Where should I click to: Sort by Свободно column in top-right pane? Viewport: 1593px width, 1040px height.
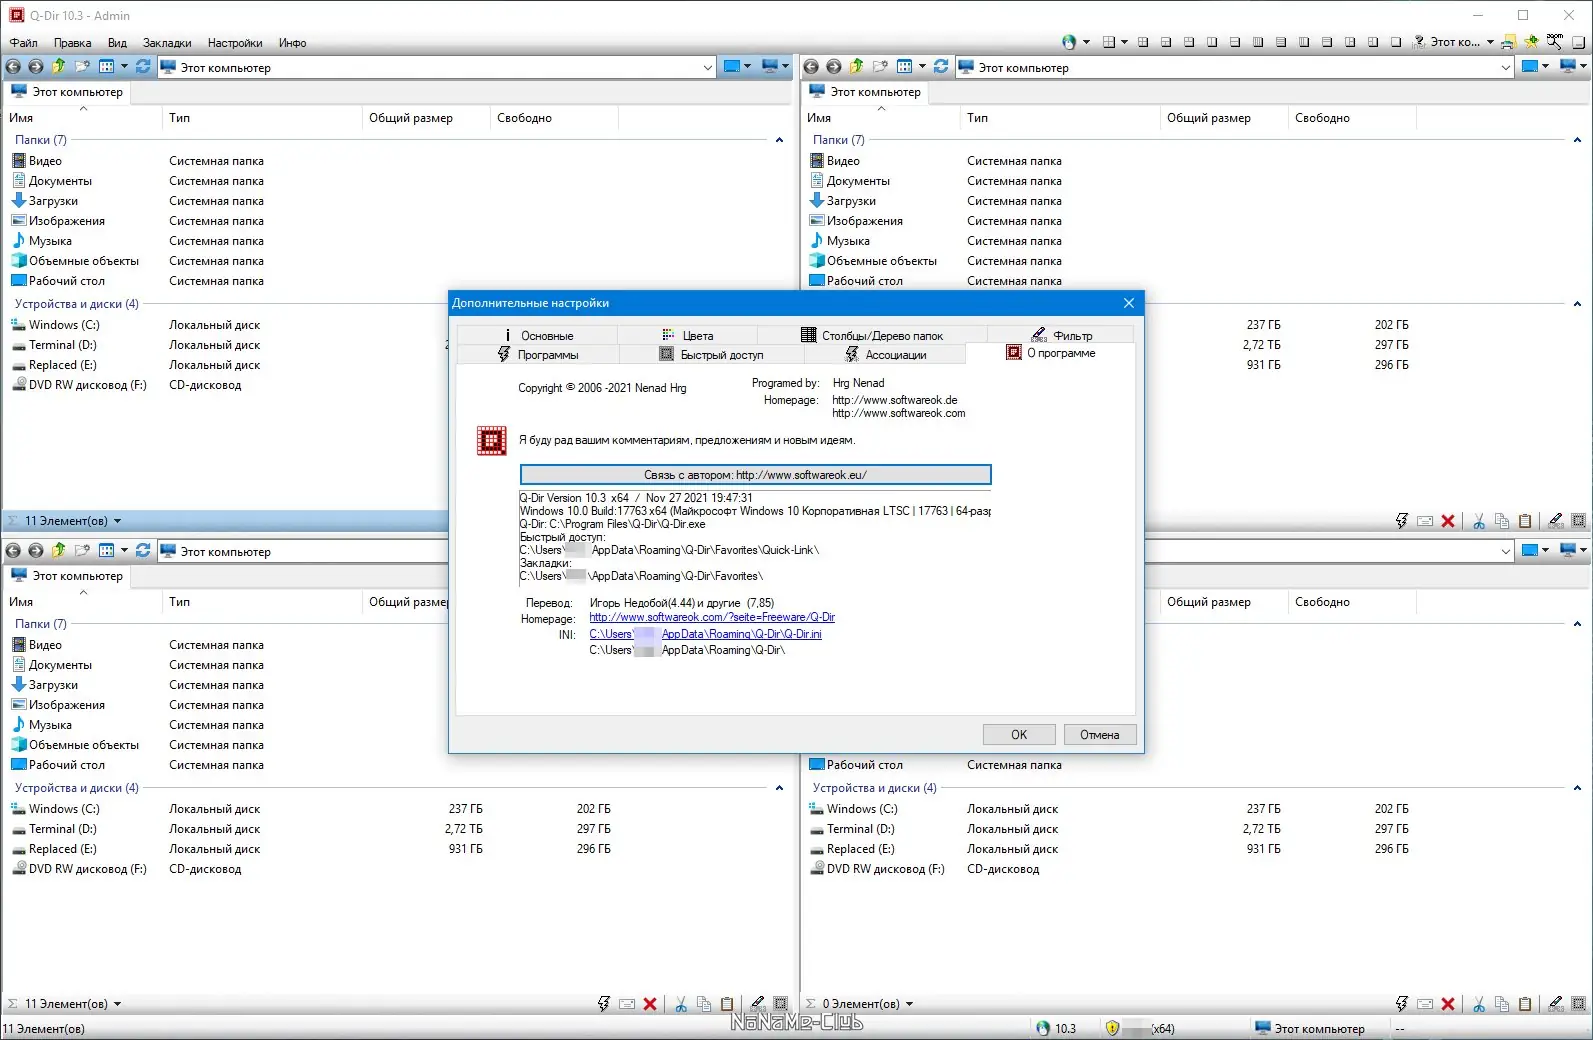(x=1351, y=118)
